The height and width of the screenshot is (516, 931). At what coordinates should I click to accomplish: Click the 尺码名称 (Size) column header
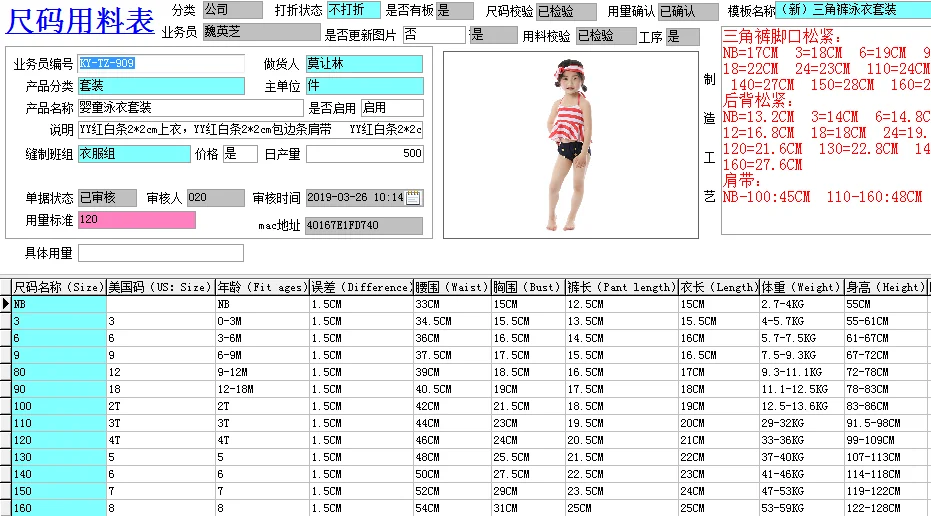[59, 287]
